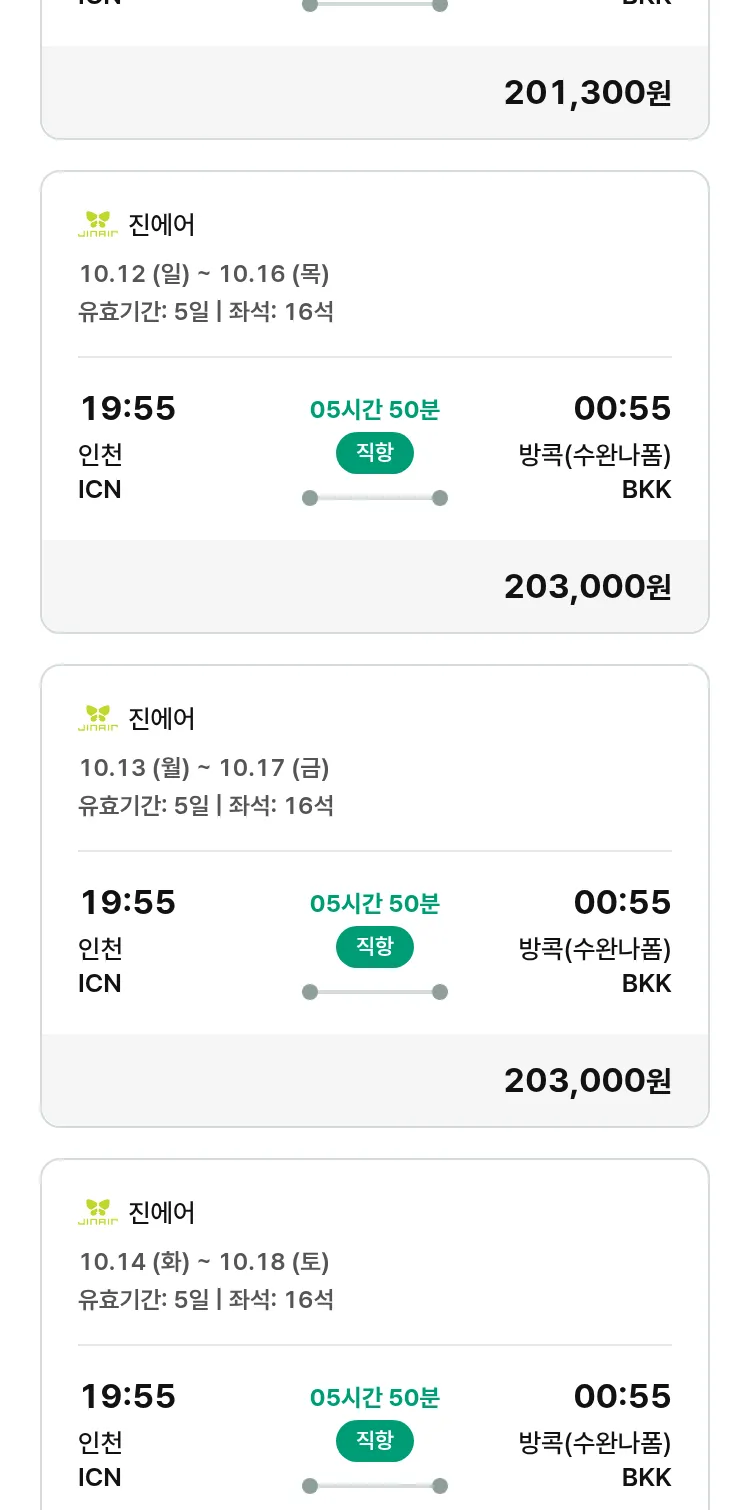Click the Jin Air logo on the 10.13 flight
750x1510 pixels.
click(98, 718)
